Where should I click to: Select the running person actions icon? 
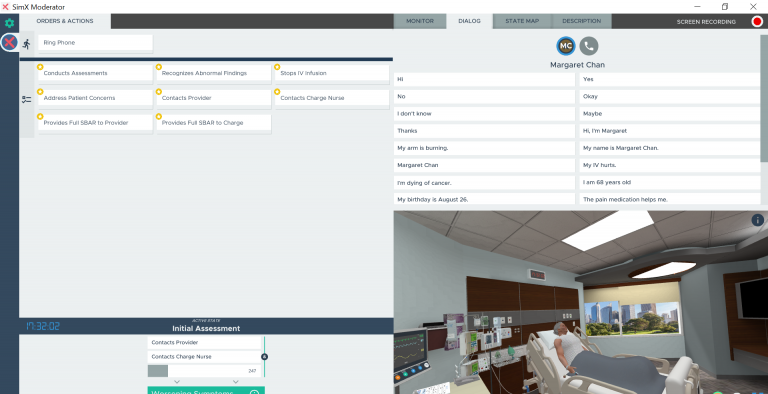[26, 44]
